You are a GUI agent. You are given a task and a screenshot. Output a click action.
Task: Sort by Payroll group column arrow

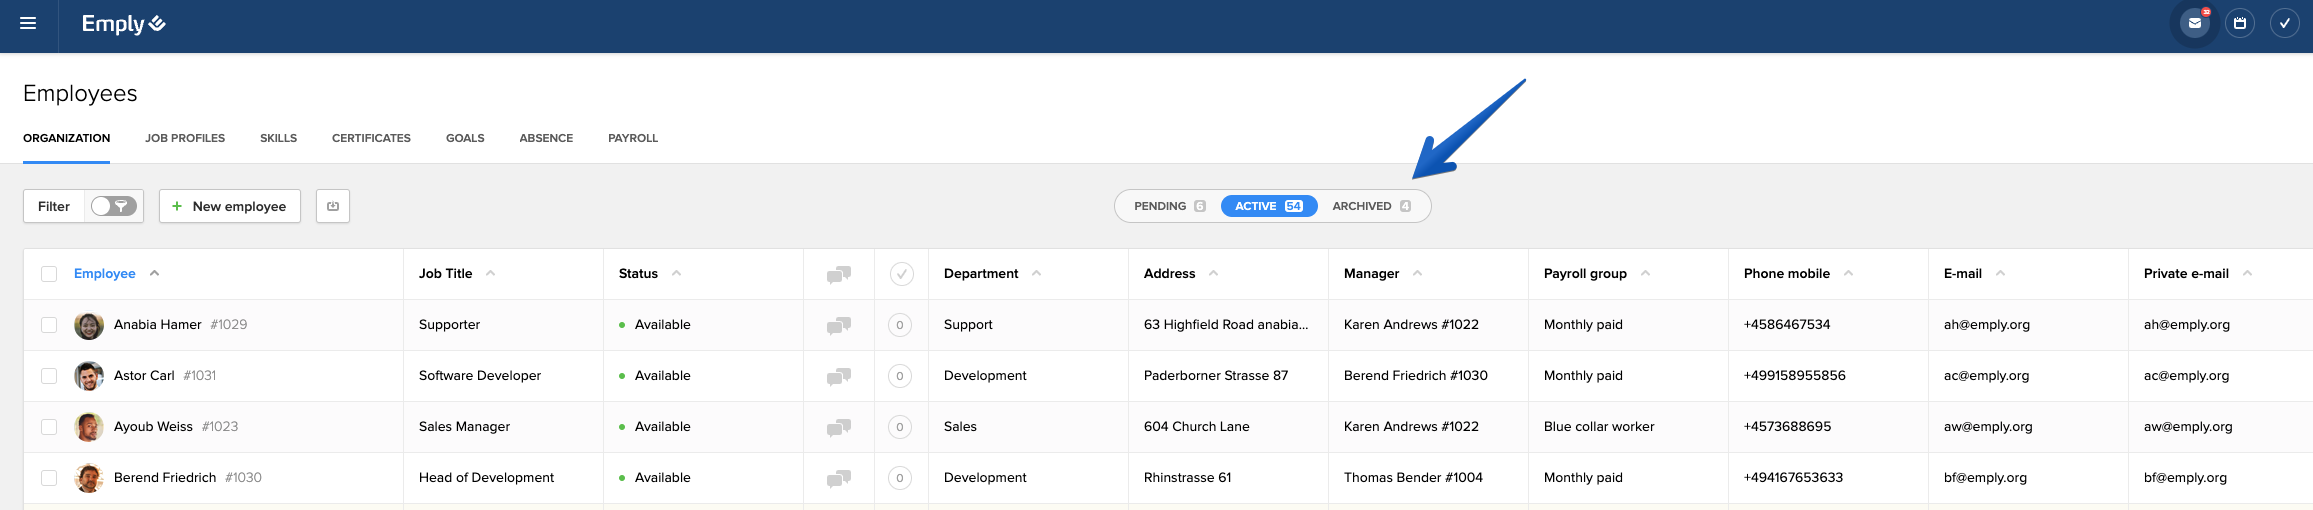tap(1645, 273)
